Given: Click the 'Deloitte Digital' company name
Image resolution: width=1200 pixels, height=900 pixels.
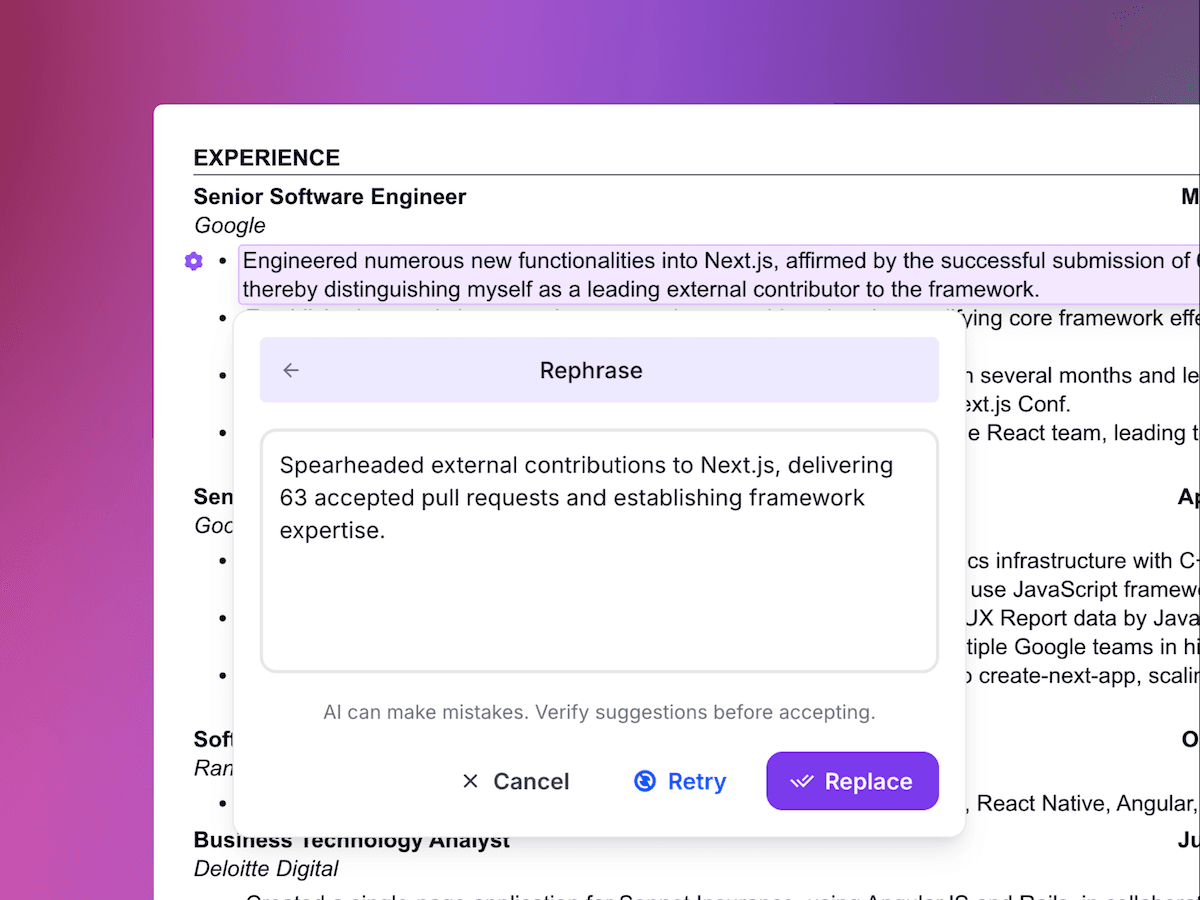Looking at the screenshot, I should 266,869.
